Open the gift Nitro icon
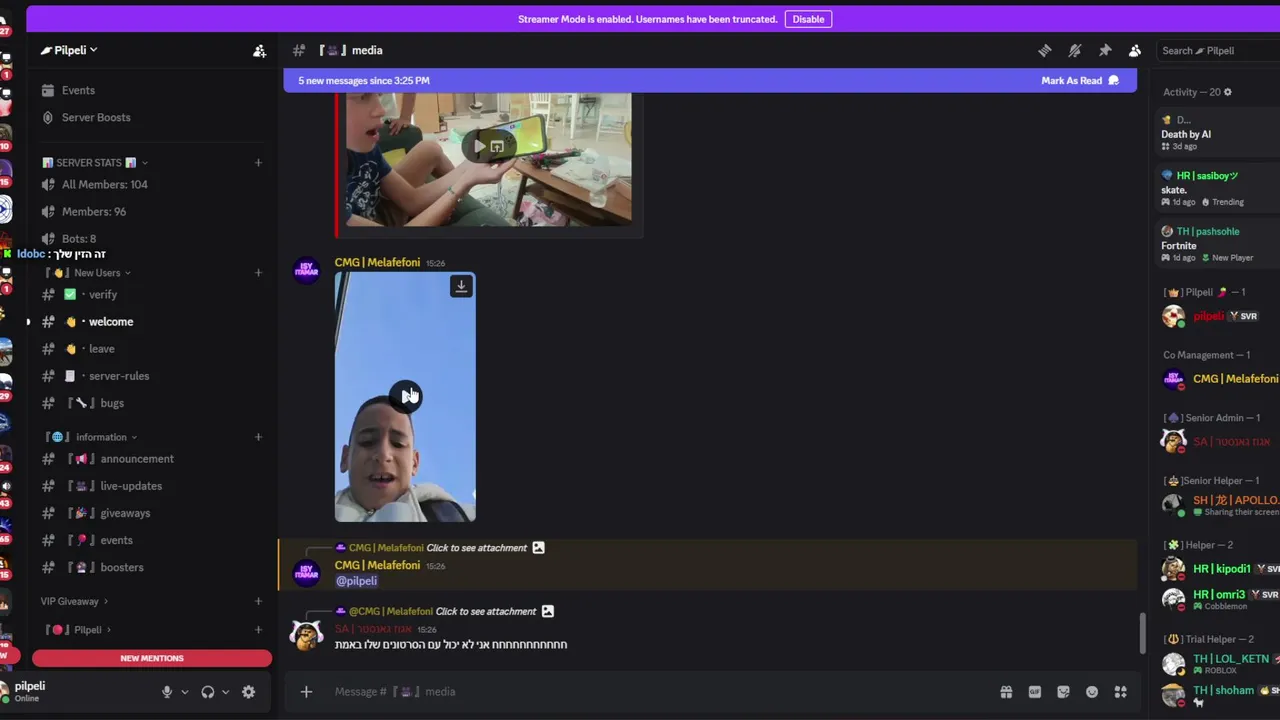The image size is (1280, 720). click(1006, 691)
